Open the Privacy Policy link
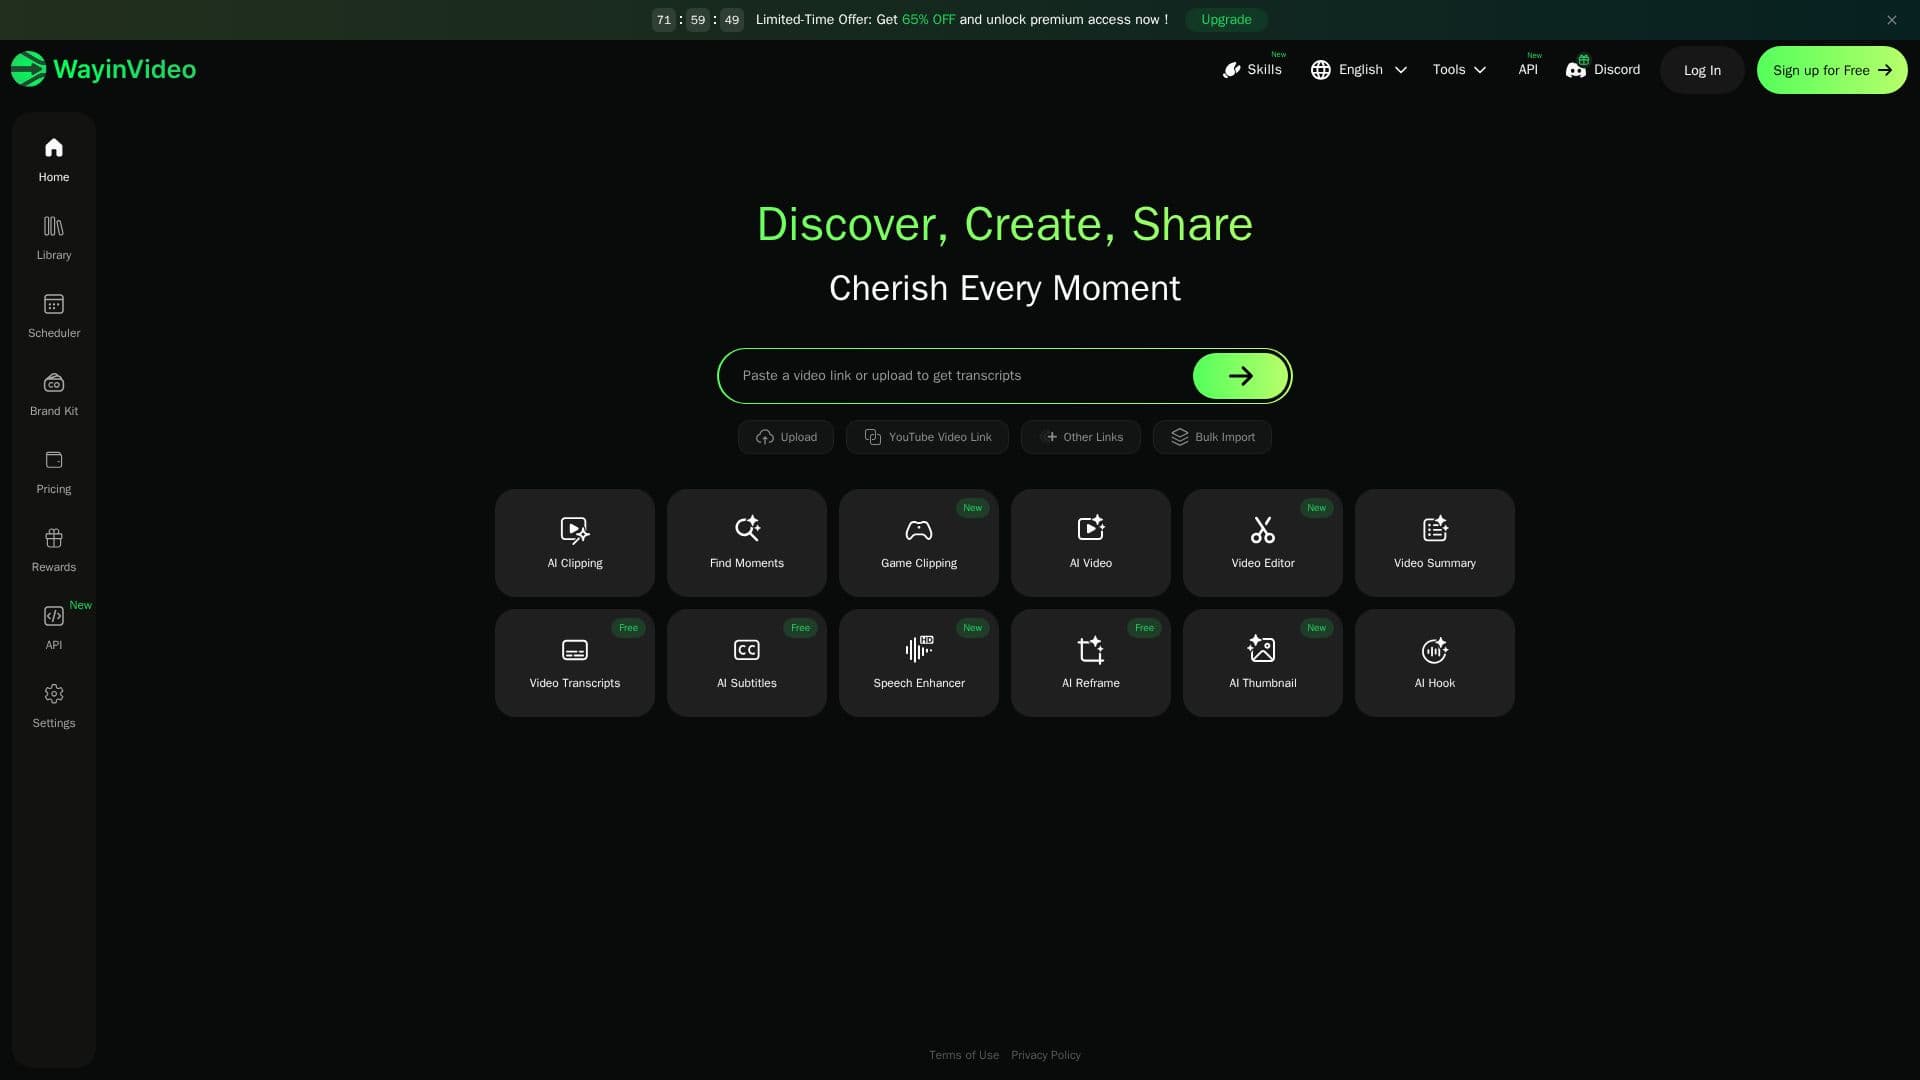This screenshot has width=1920, height=1080. pos(1045,1055)
